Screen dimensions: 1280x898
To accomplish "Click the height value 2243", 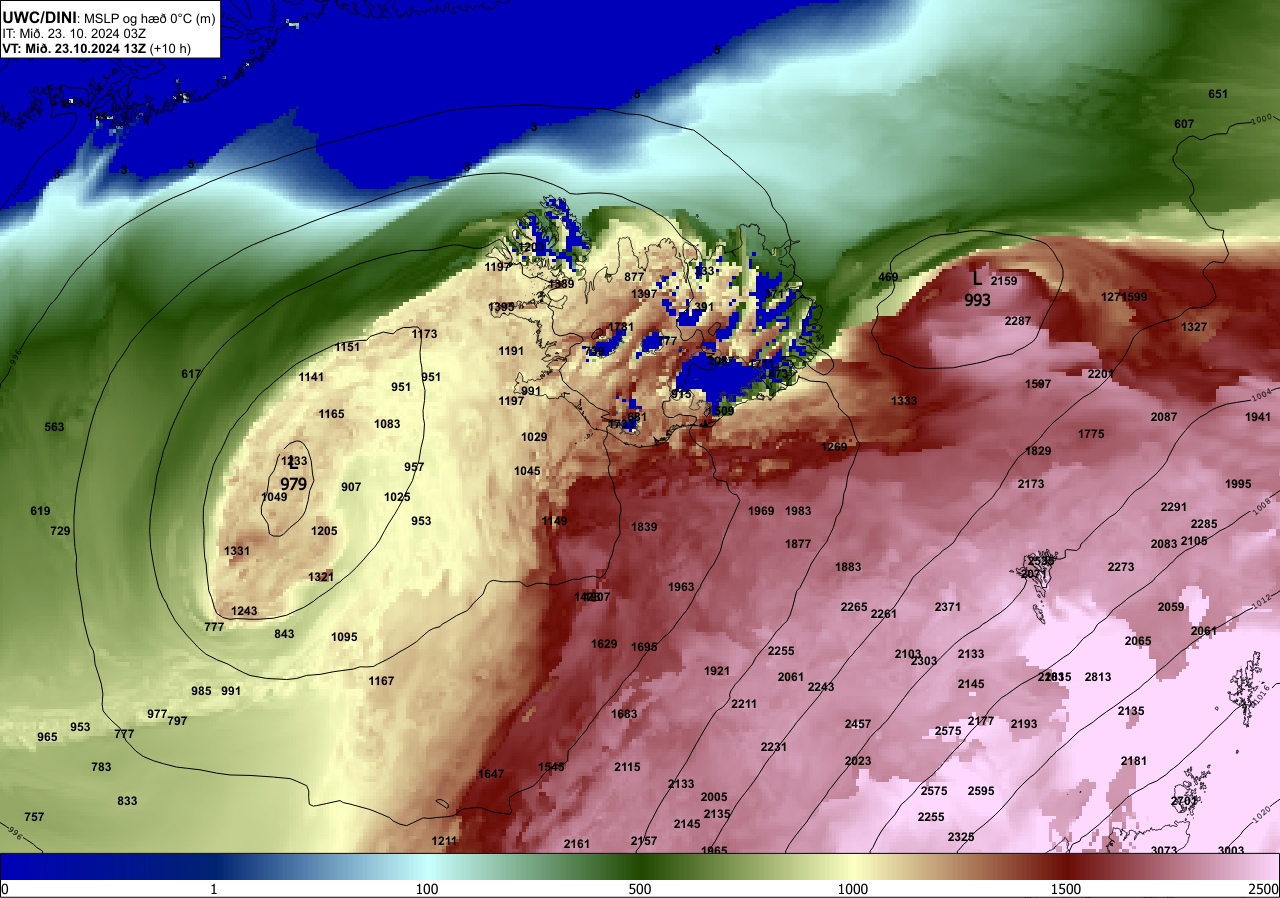I will point(821,687).
